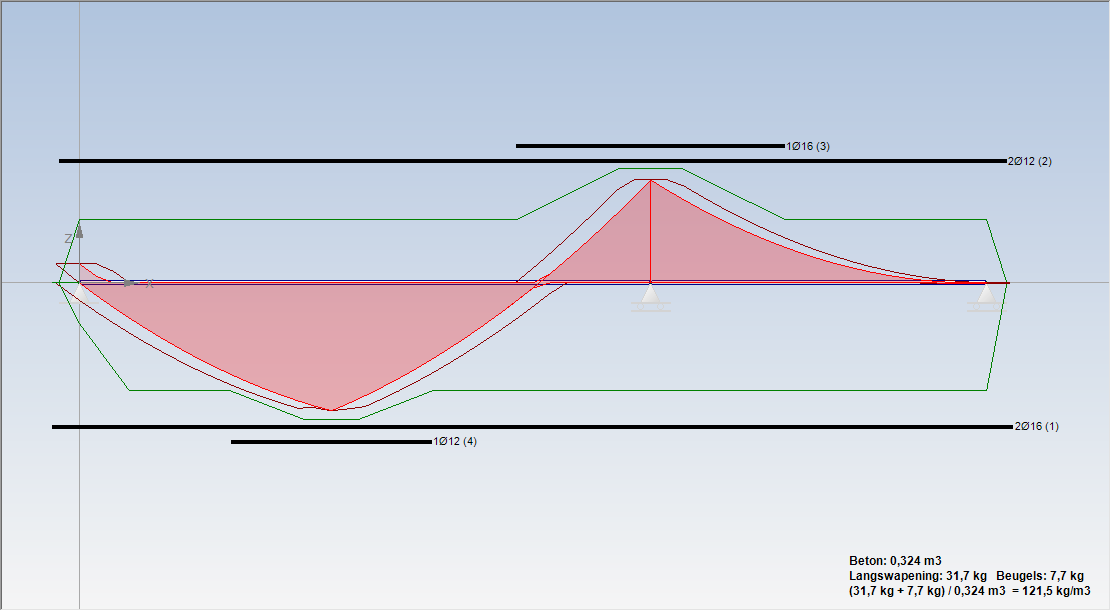Click the 1Ø12 (4) label

[455, 442]
